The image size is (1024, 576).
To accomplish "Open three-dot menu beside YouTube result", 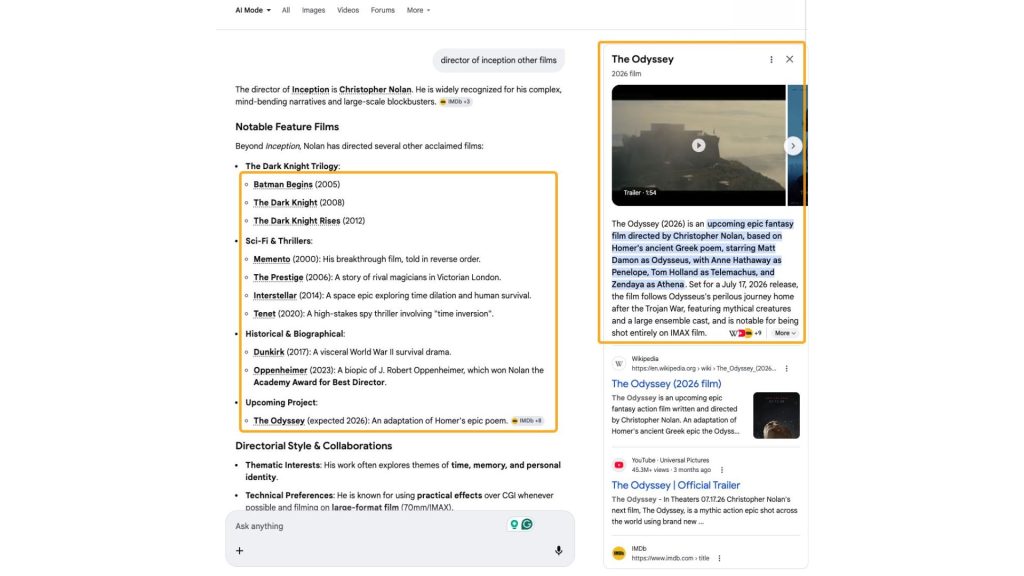I will click(722, 470).
